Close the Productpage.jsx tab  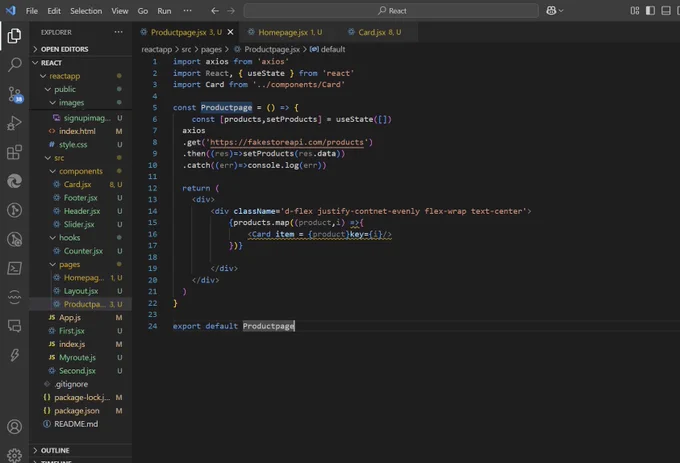point(230,32)
